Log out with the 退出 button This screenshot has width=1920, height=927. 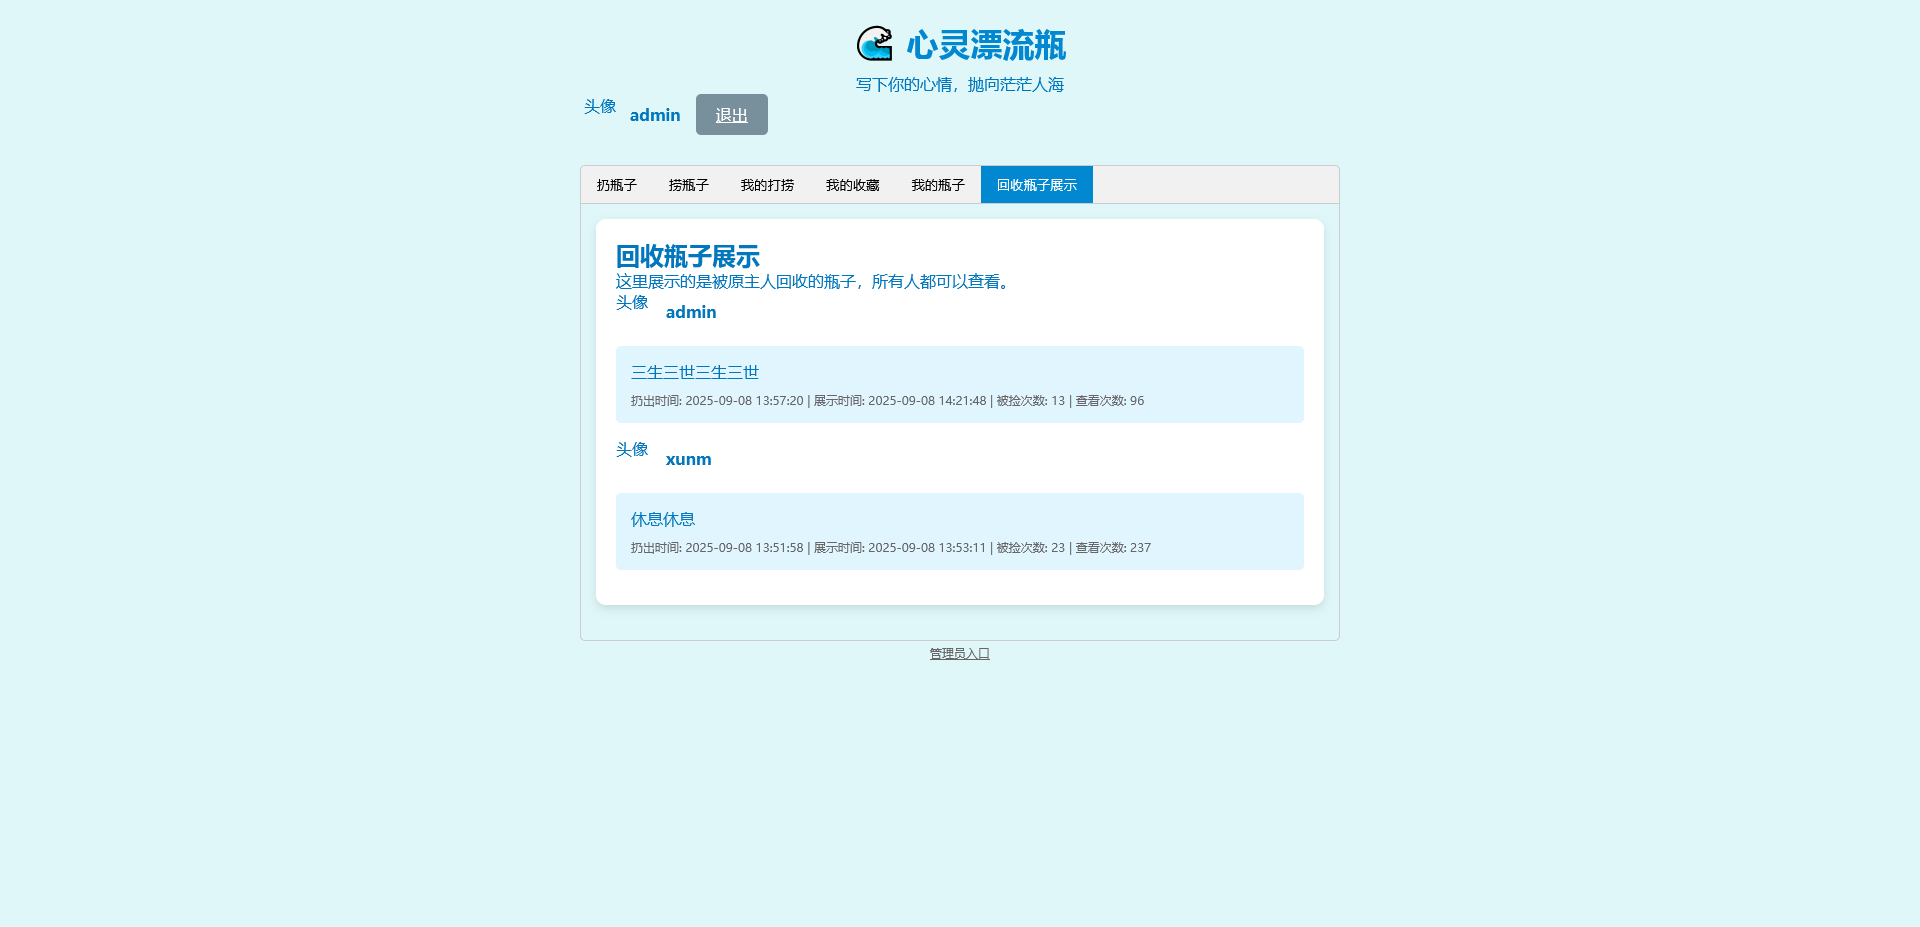click(x=731, y=115)
